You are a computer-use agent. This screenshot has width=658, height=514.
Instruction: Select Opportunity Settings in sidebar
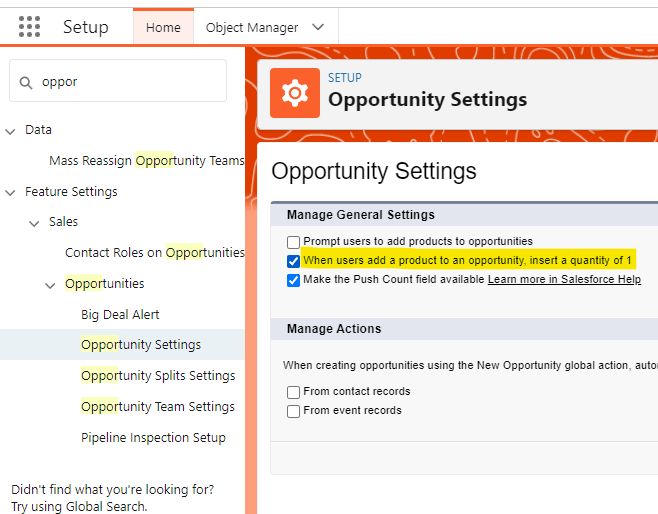(141, 344)
